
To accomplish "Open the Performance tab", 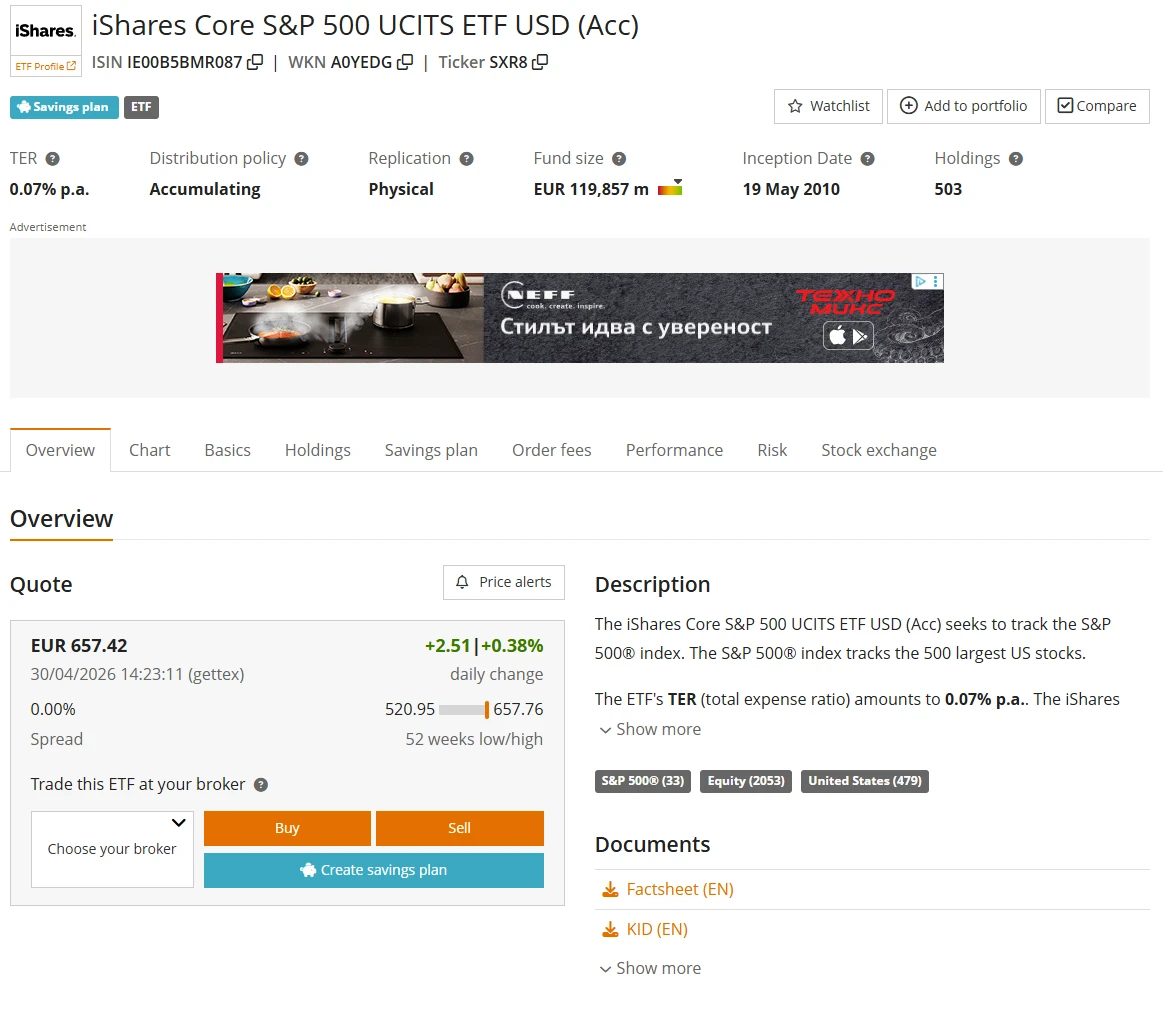I will click(x=674, y=450).
